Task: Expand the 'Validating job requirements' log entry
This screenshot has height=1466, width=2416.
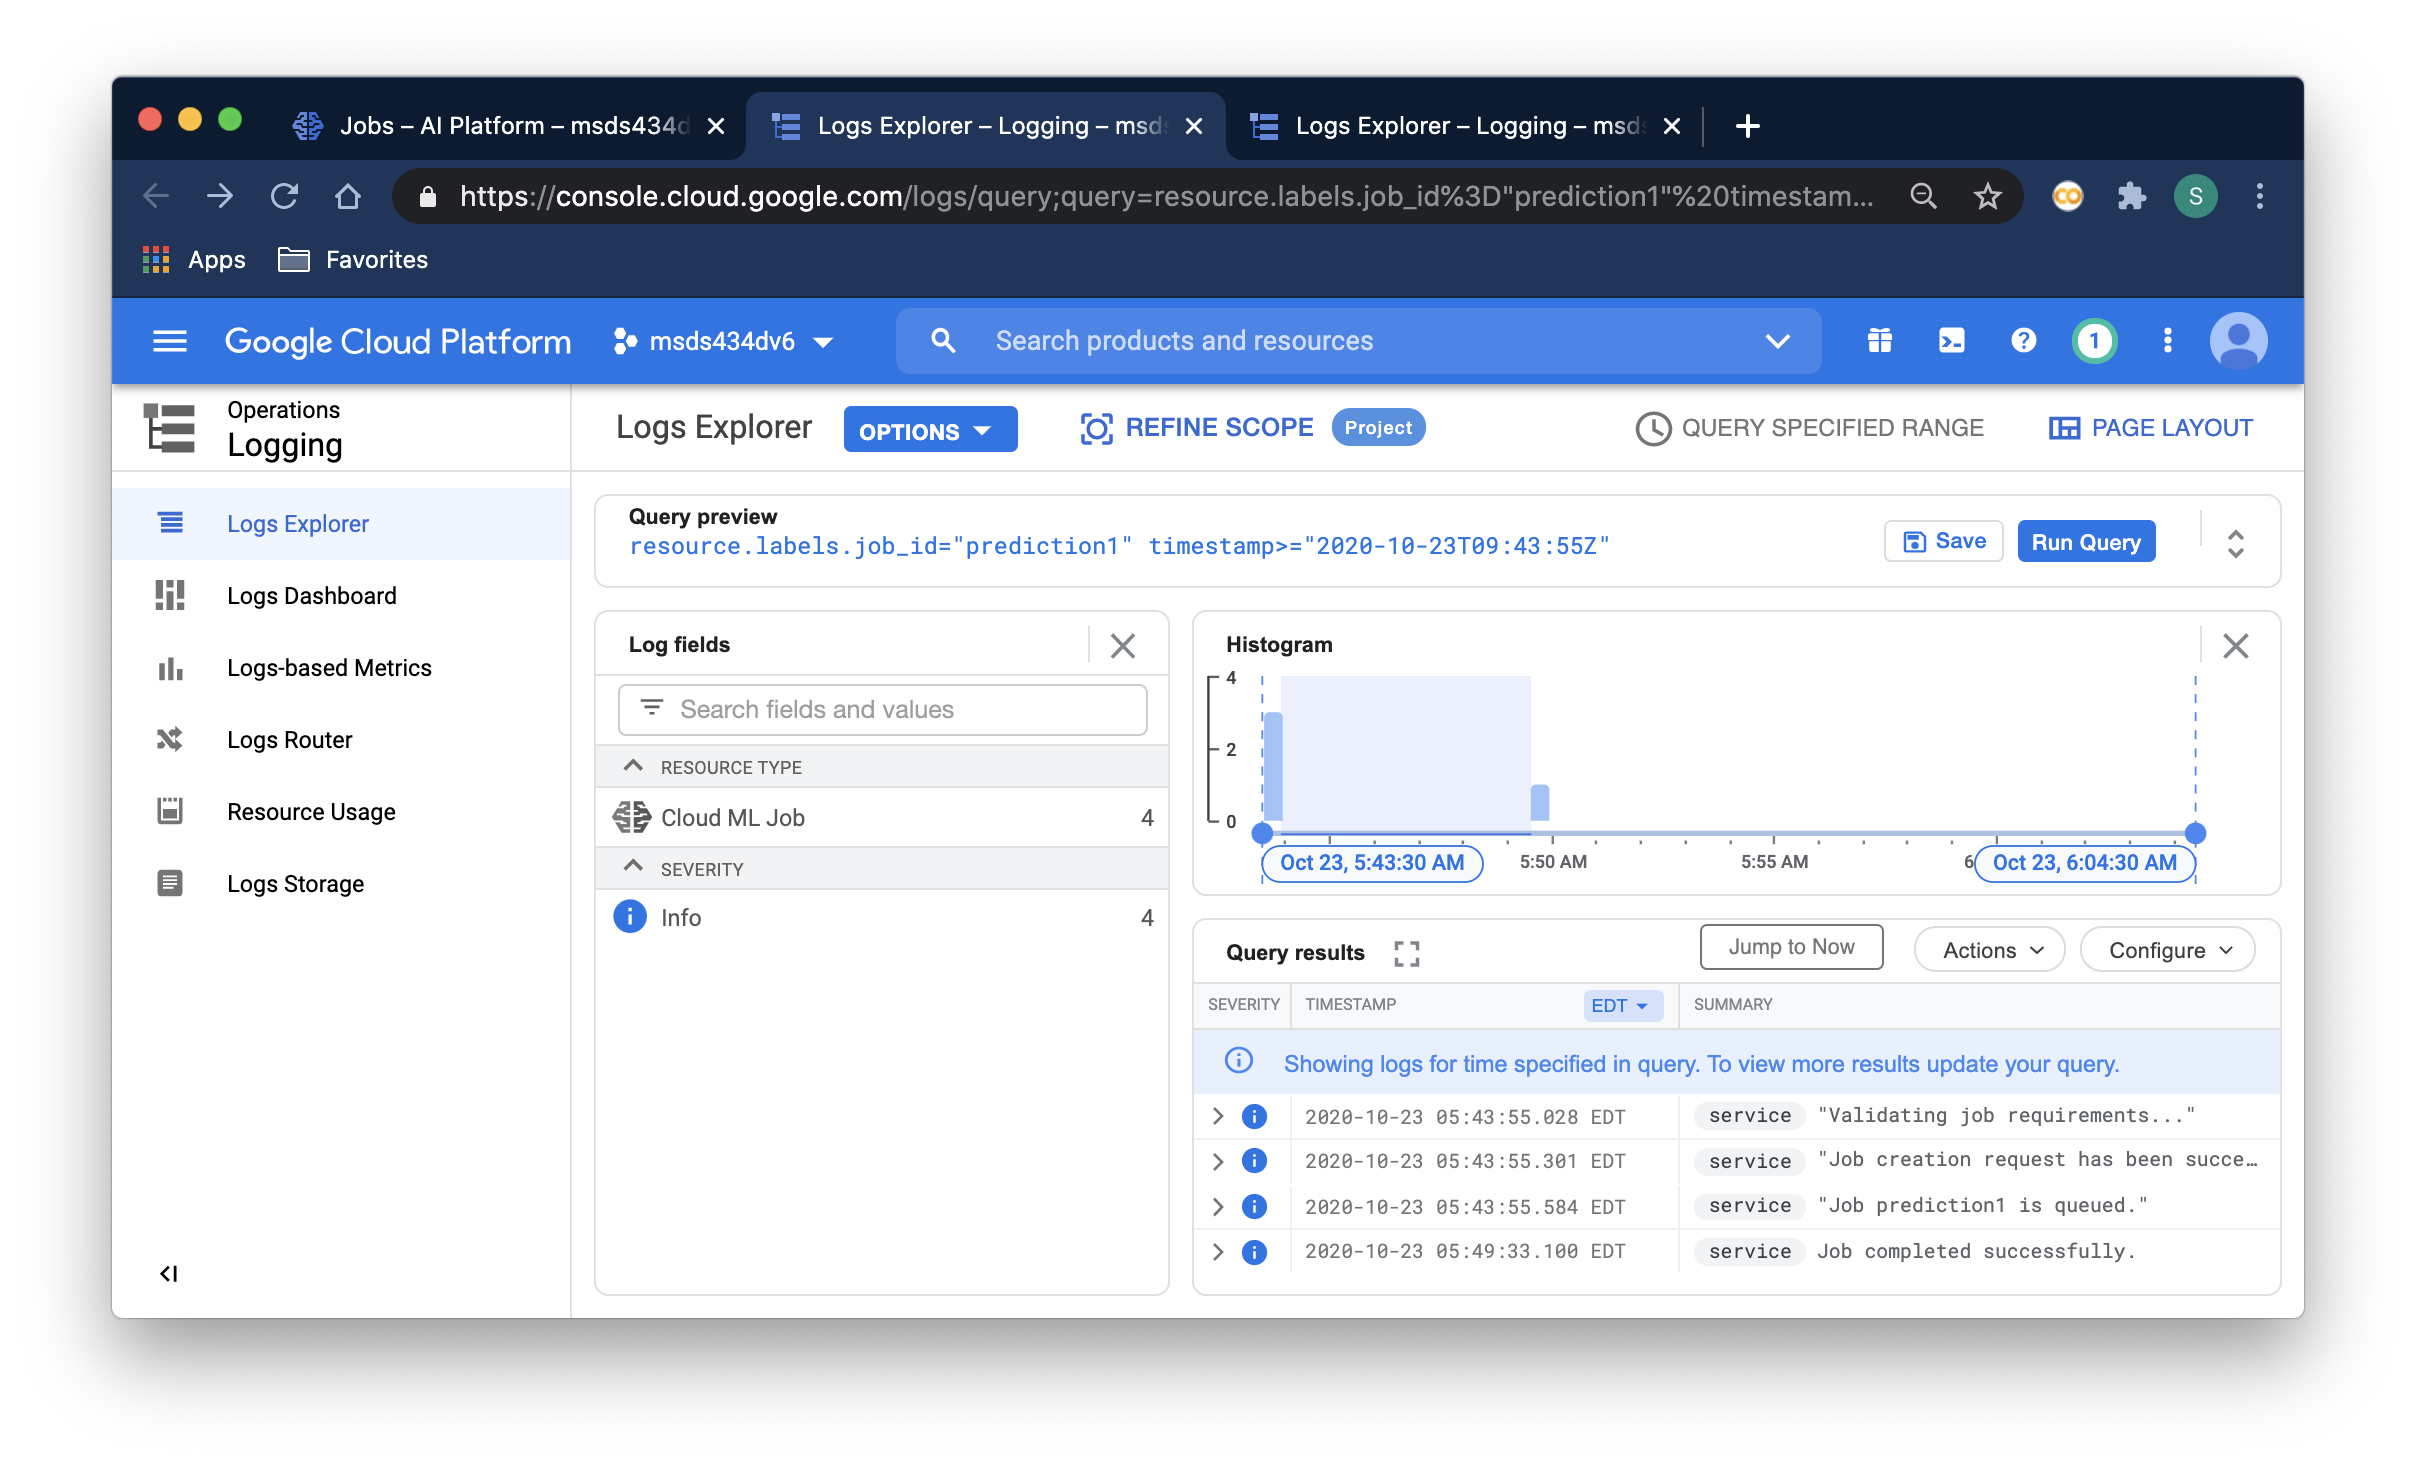Action: [x=1217, y=1115]
